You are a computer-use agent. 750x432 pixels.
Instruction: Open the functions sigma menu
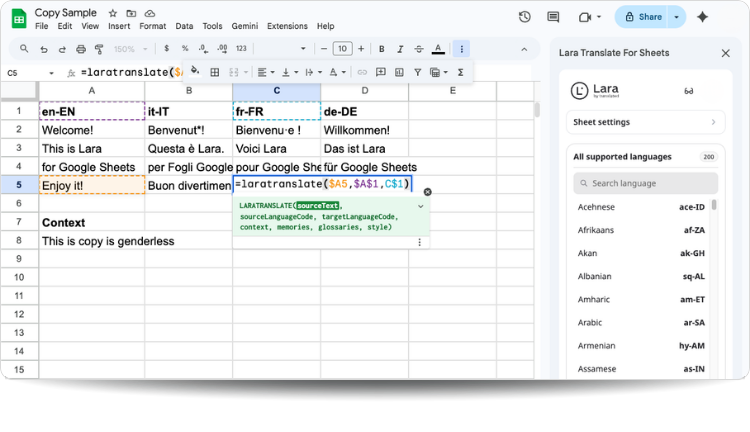[x=460, y=72]
